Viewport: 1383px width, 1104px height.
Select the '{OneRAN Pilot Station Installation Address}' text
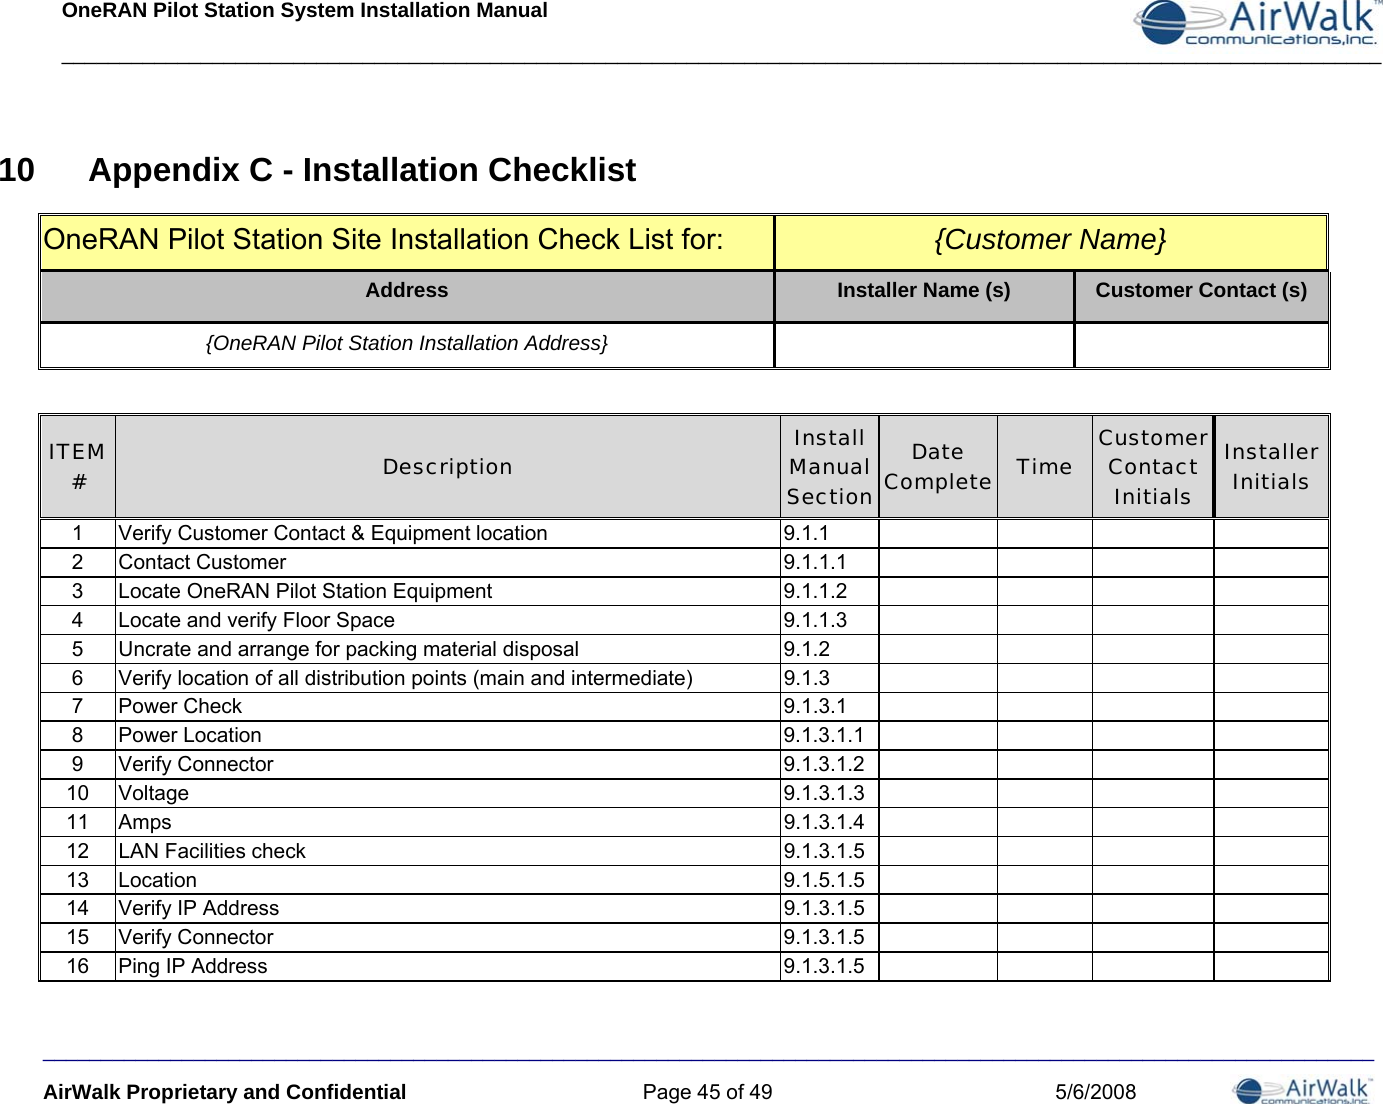pos(406,343)
